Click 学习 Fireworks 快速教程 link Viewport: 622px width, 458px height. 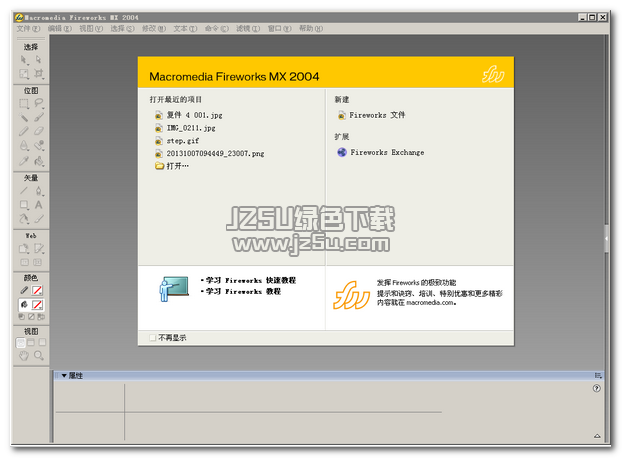point(251,280)
